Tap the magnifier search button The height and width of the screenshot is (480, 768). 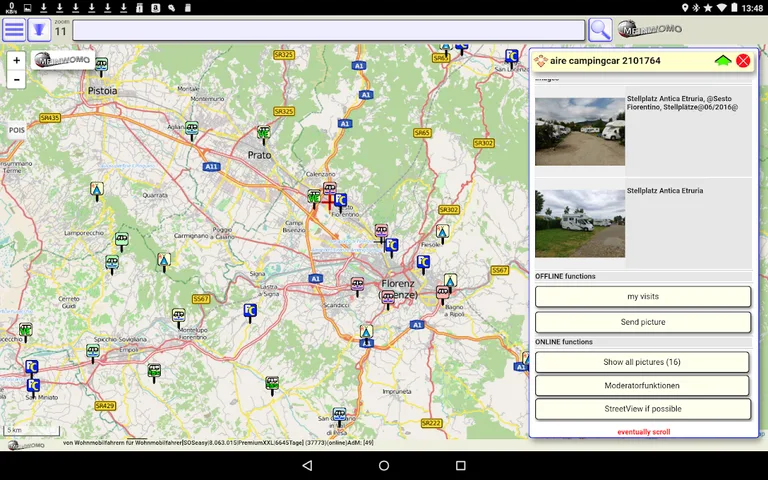tap(600, 30)
